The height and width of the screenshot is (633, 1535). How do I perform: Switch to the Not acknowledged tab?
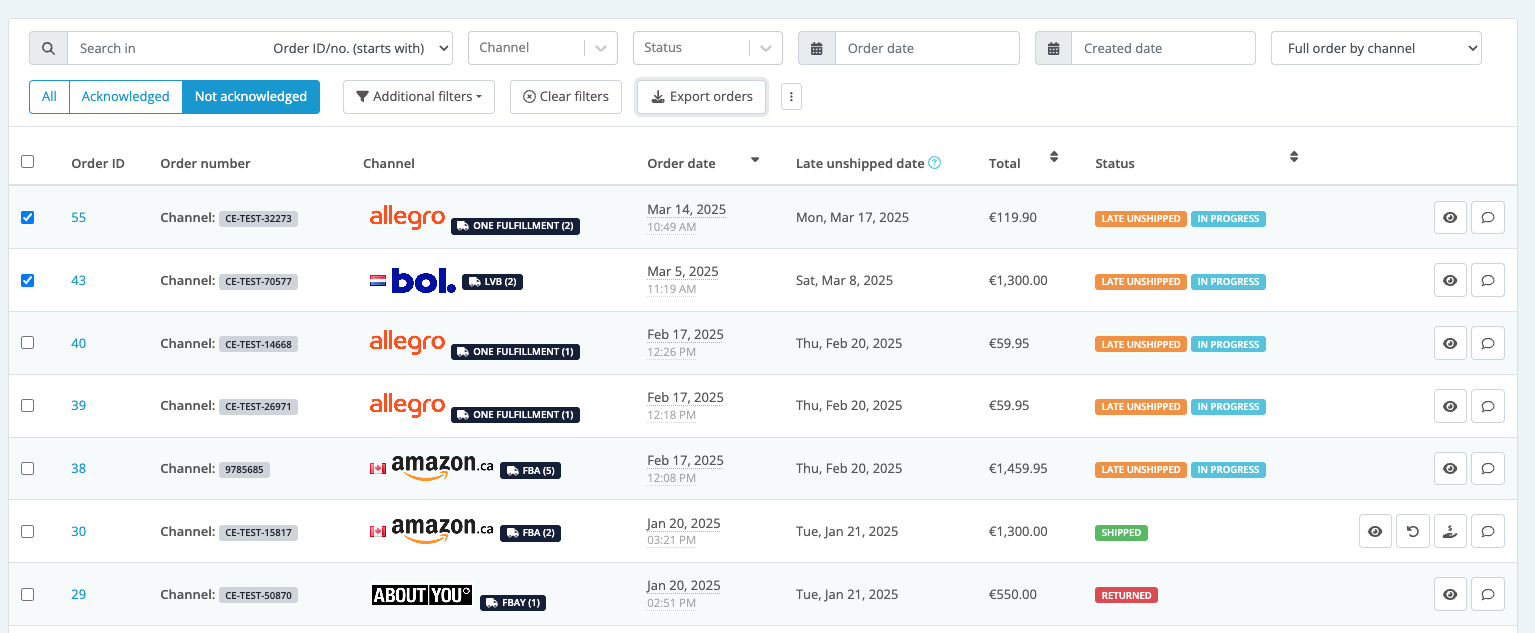251,97
